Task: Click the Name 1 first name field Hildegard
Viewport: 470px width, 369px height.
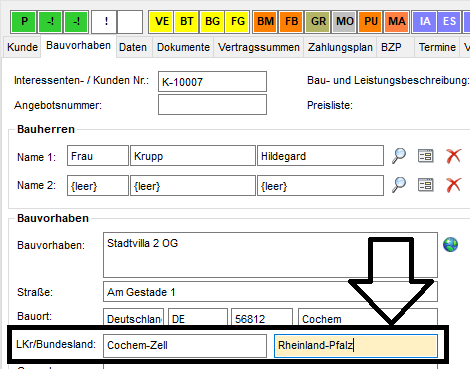Action: (x=320, y=156)
